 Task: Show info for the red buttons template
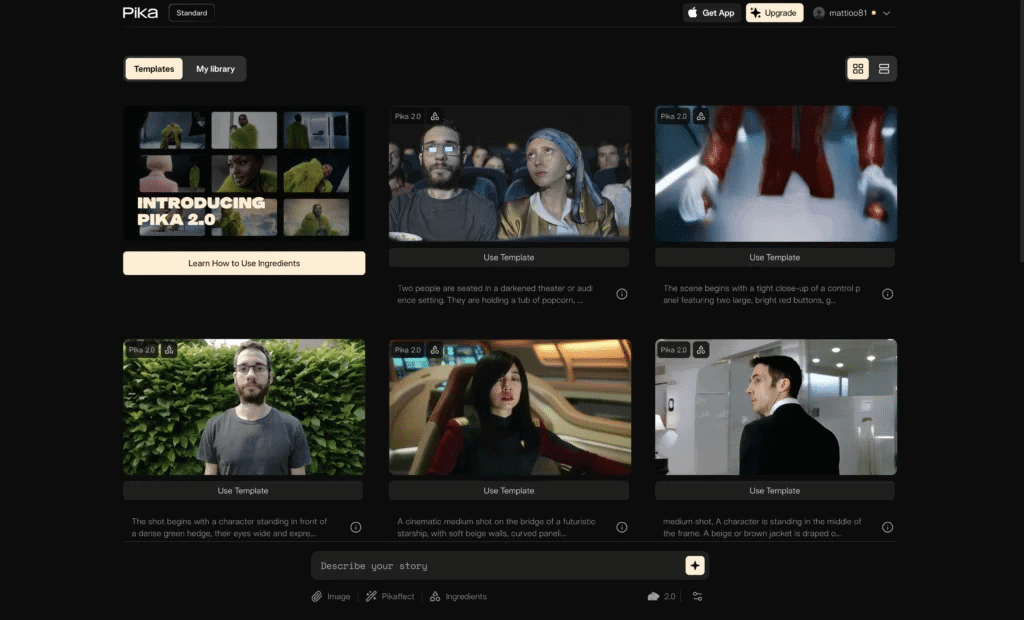click(887, 294)
